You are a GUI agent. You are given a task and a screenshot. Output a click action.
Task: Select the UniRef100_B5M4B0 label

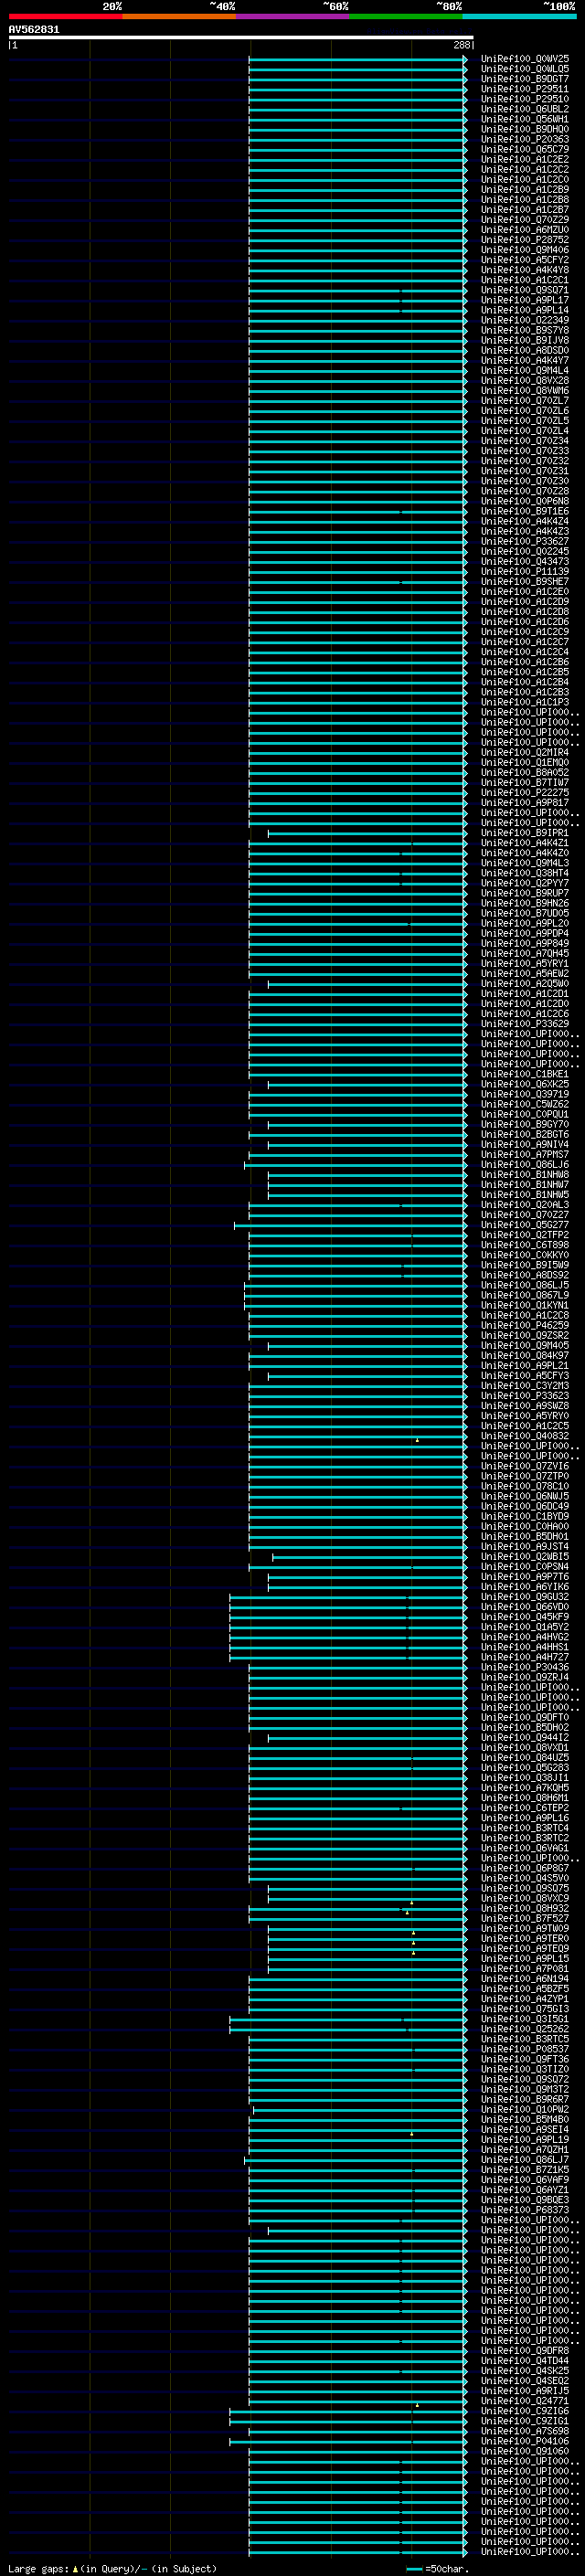(525, 2119)
